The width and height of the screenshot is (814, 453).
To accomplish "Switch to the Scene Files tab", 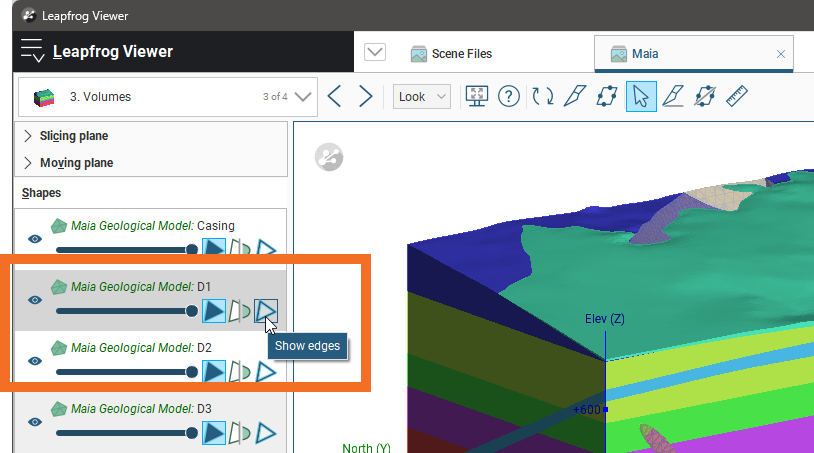I will click(x=452, y=54).
